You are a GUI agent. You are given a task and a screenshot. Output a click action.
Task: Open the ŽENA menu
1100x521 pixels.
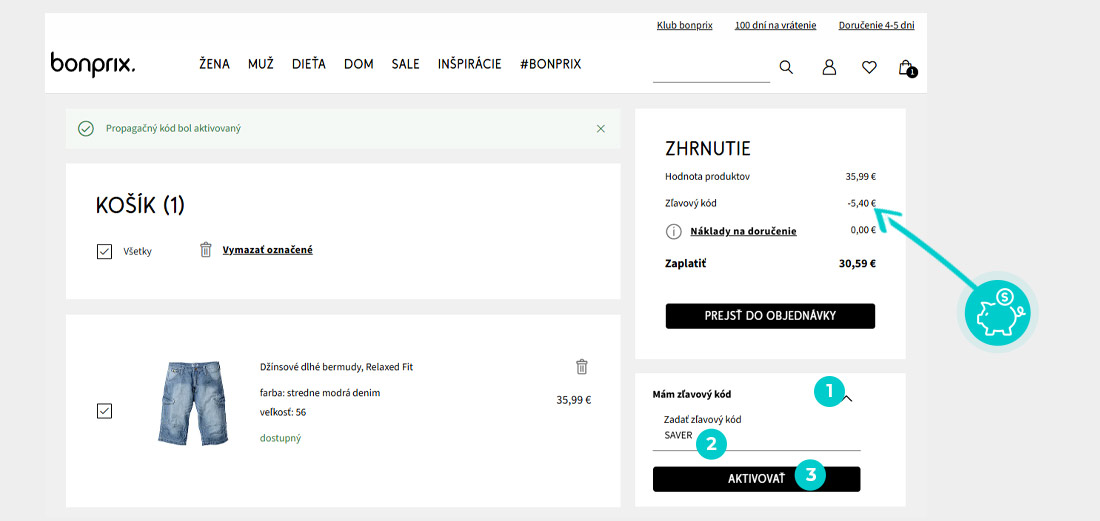(214, 65)
